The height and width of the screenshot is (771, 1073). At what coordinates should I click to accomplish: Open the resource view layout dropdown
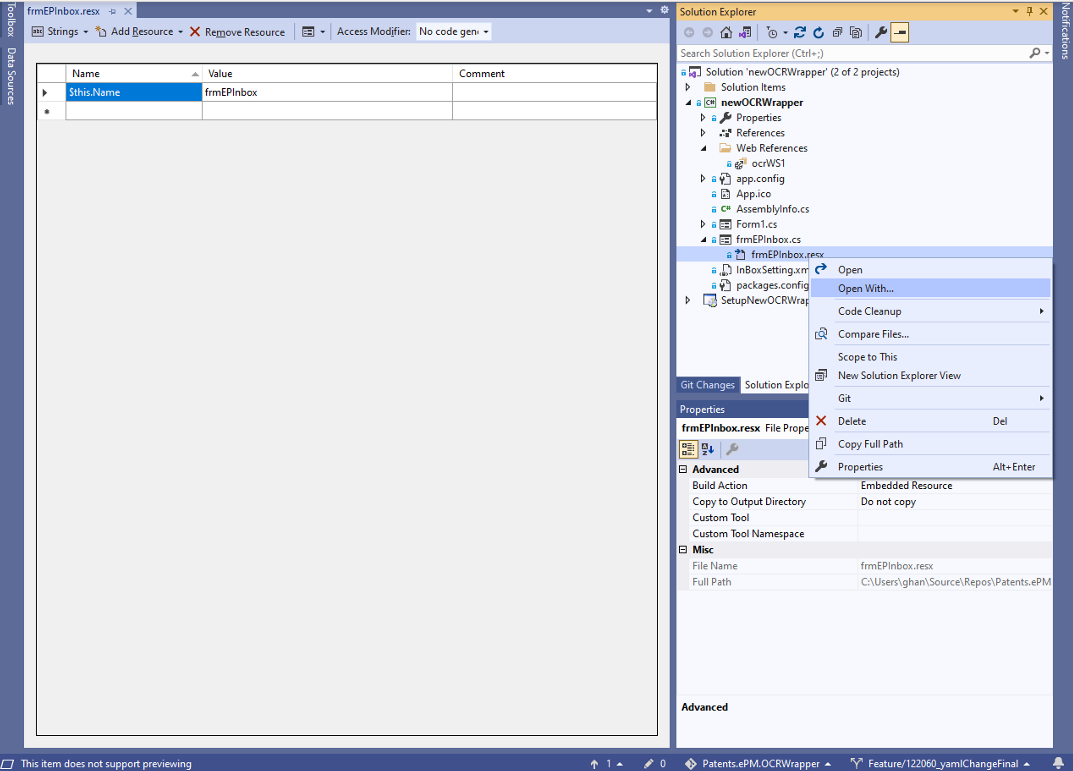point(322,31)
